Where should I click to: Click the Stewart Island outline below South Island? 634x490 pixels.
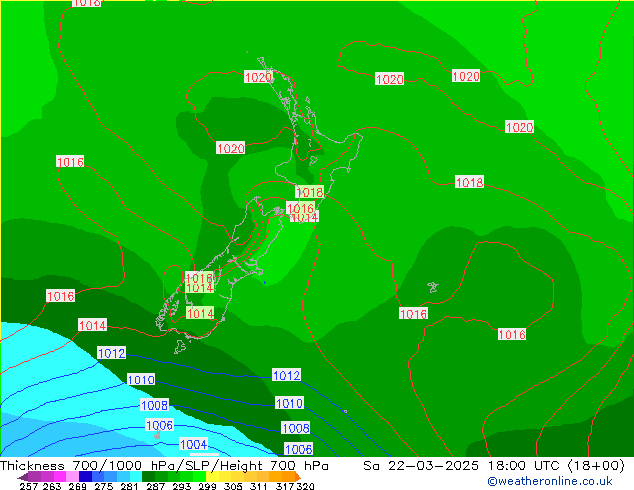[x=180, y=346]
